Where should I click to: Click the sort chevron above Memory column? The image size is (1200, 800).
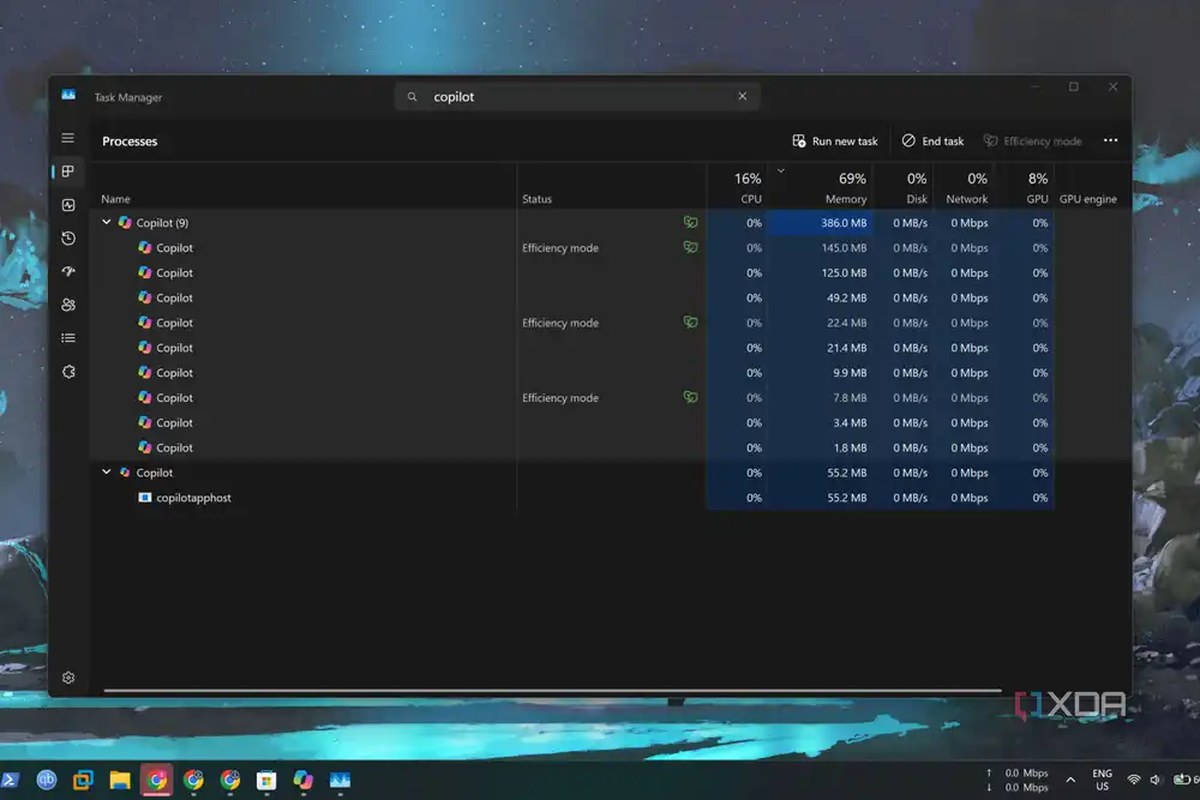coord(781,171)
